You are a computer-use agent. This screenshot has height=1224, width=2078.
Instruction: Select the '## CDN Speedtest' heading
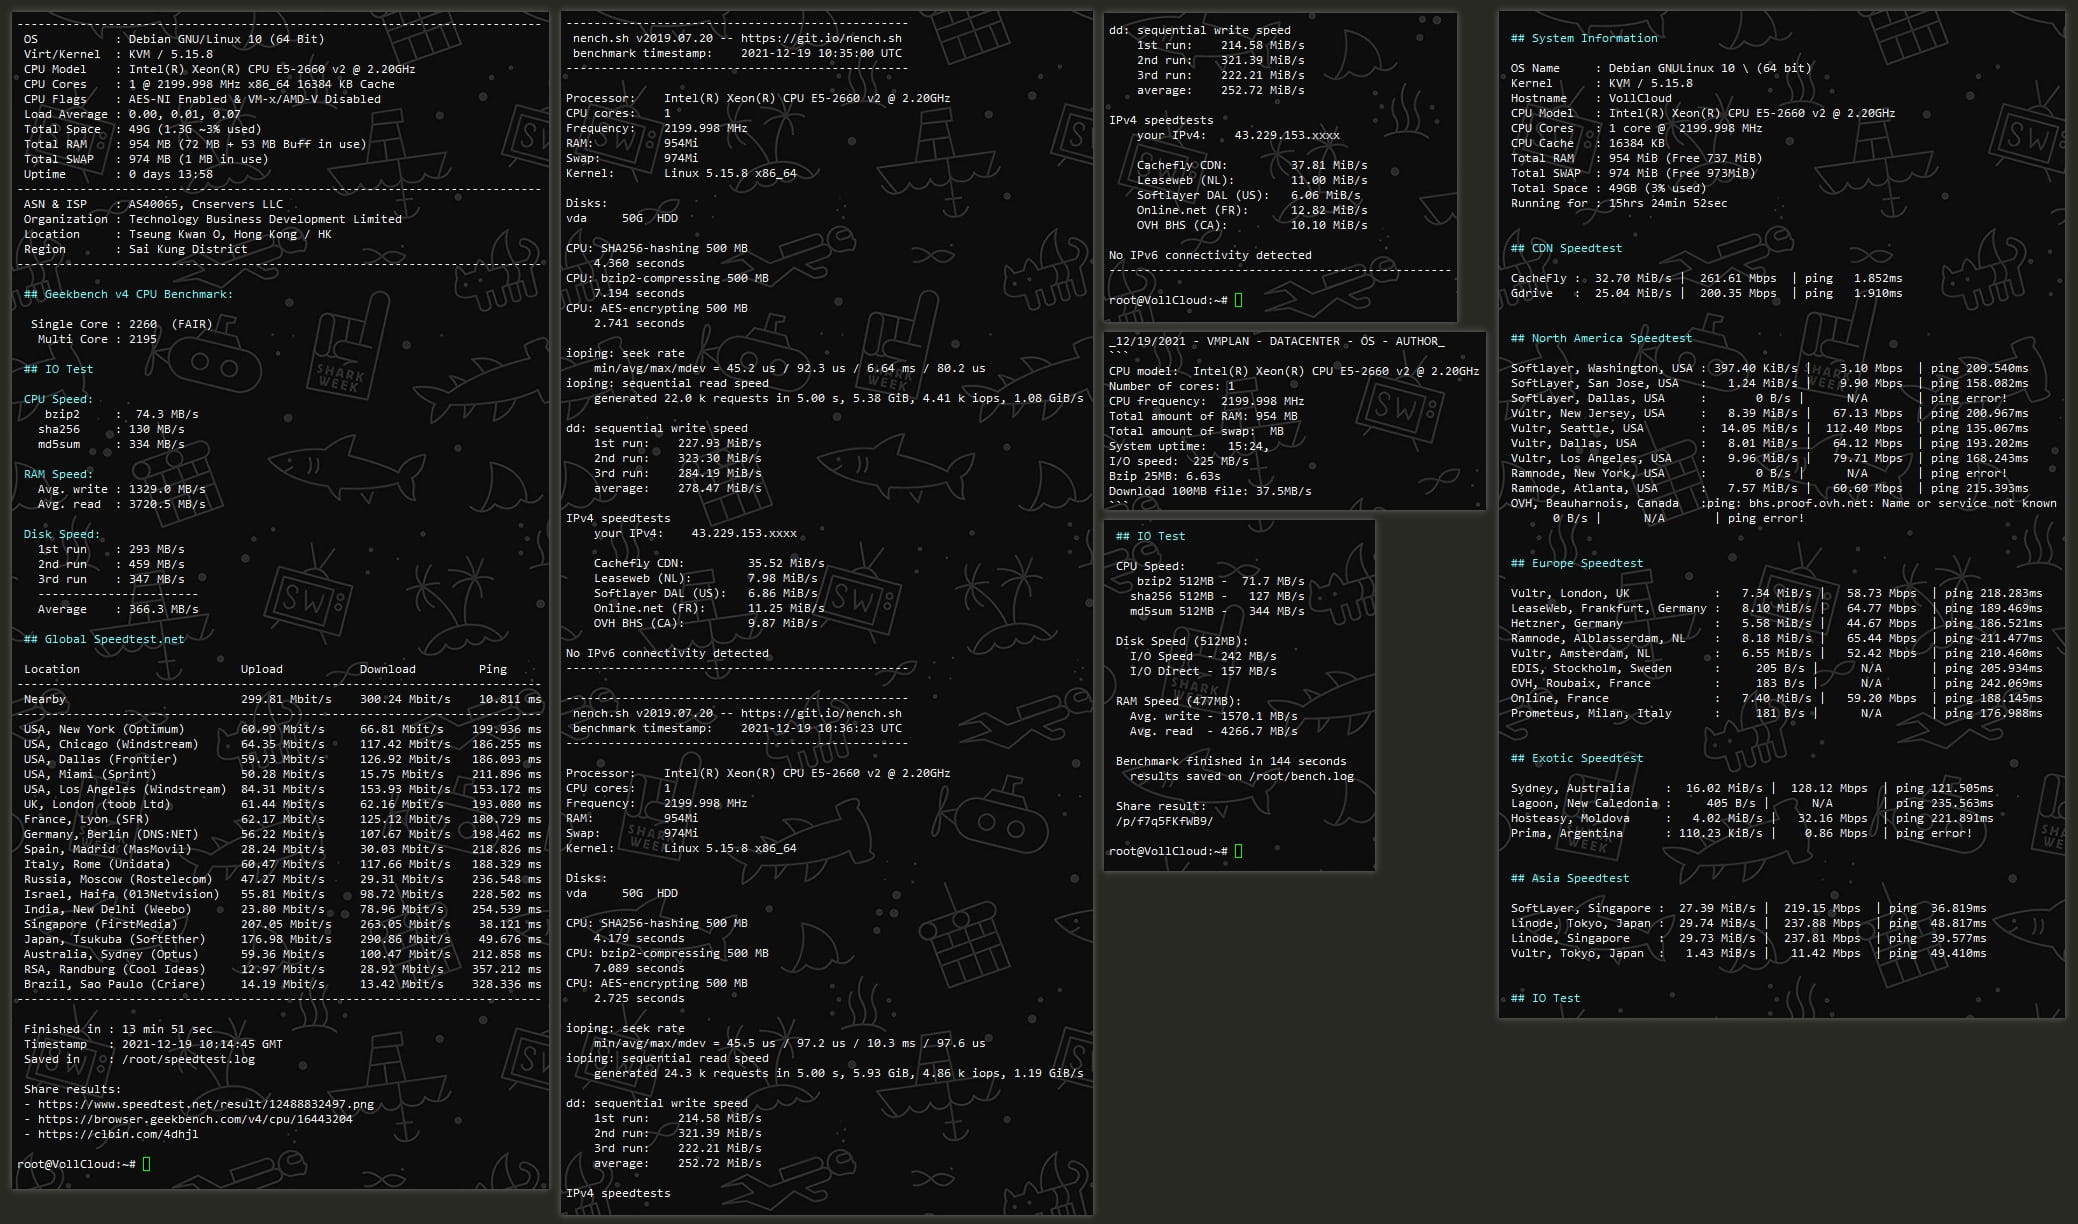[x=1566, y=248]
